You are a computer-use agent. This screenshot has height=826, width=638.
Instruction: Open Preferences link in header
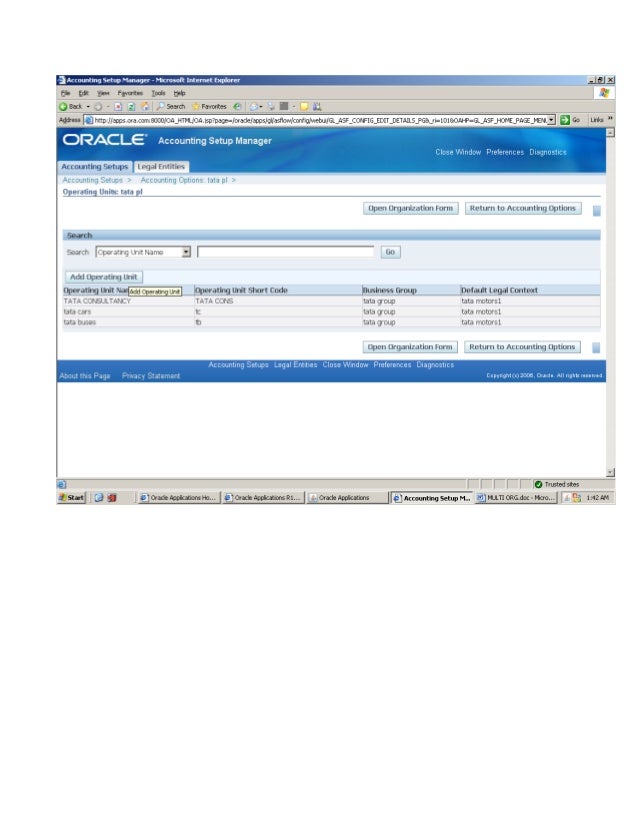tap(505, 152)
